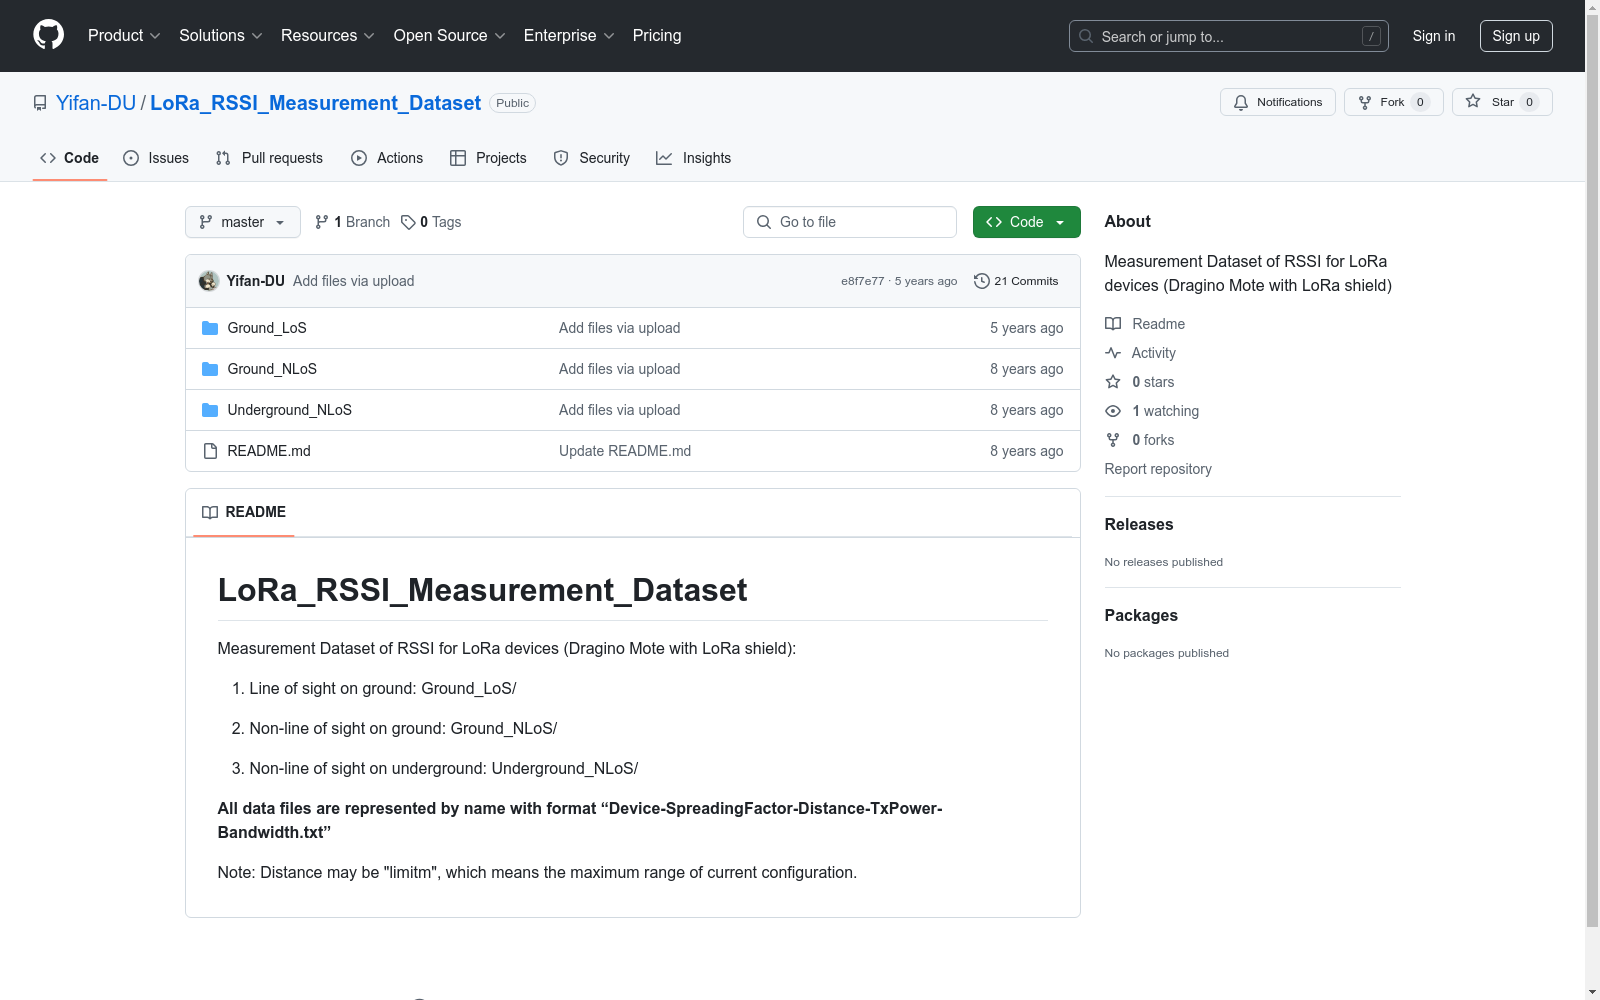Screen dimensions: 1600x1000
Task: Click the Sign up button
Action: pos(1516,35)
